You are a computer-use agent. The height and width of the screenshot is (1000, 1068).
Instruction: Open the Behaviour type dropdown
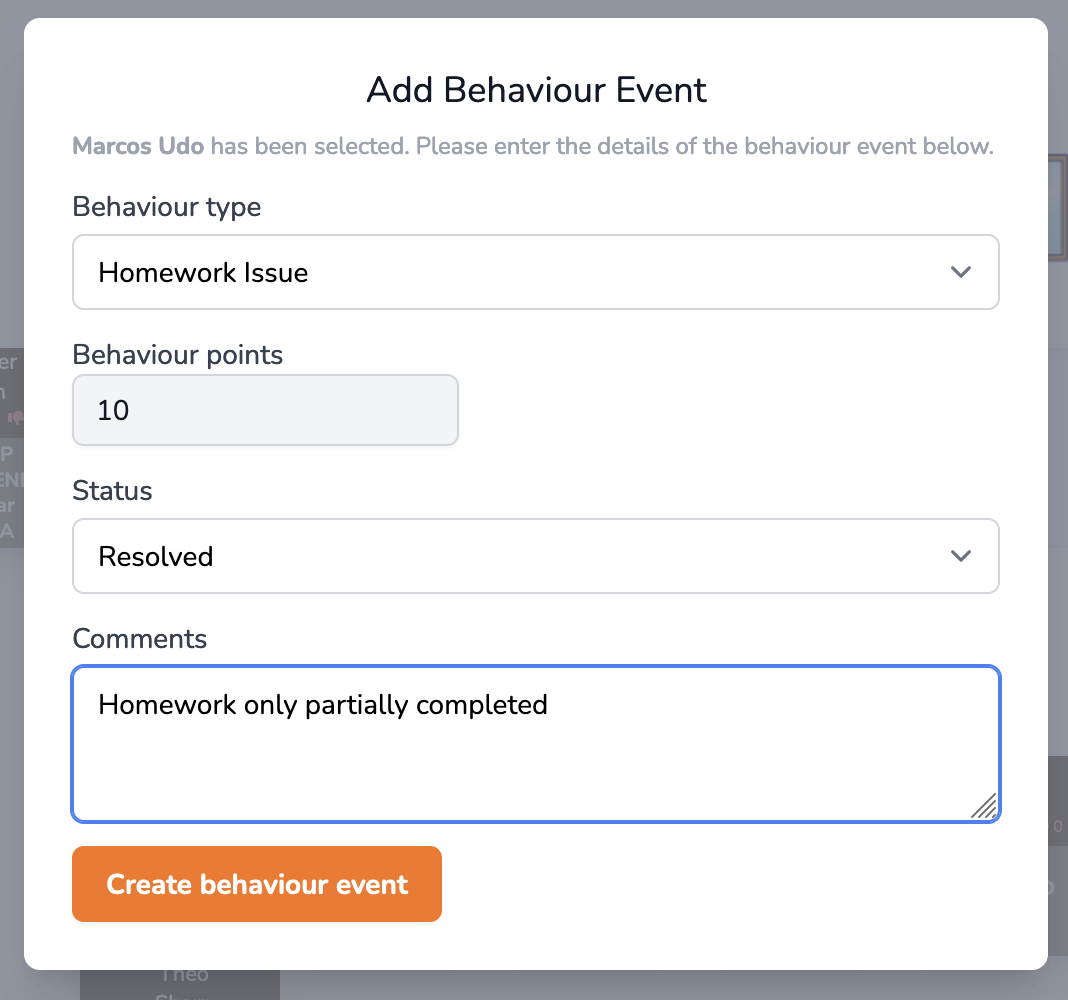(536, 272)
